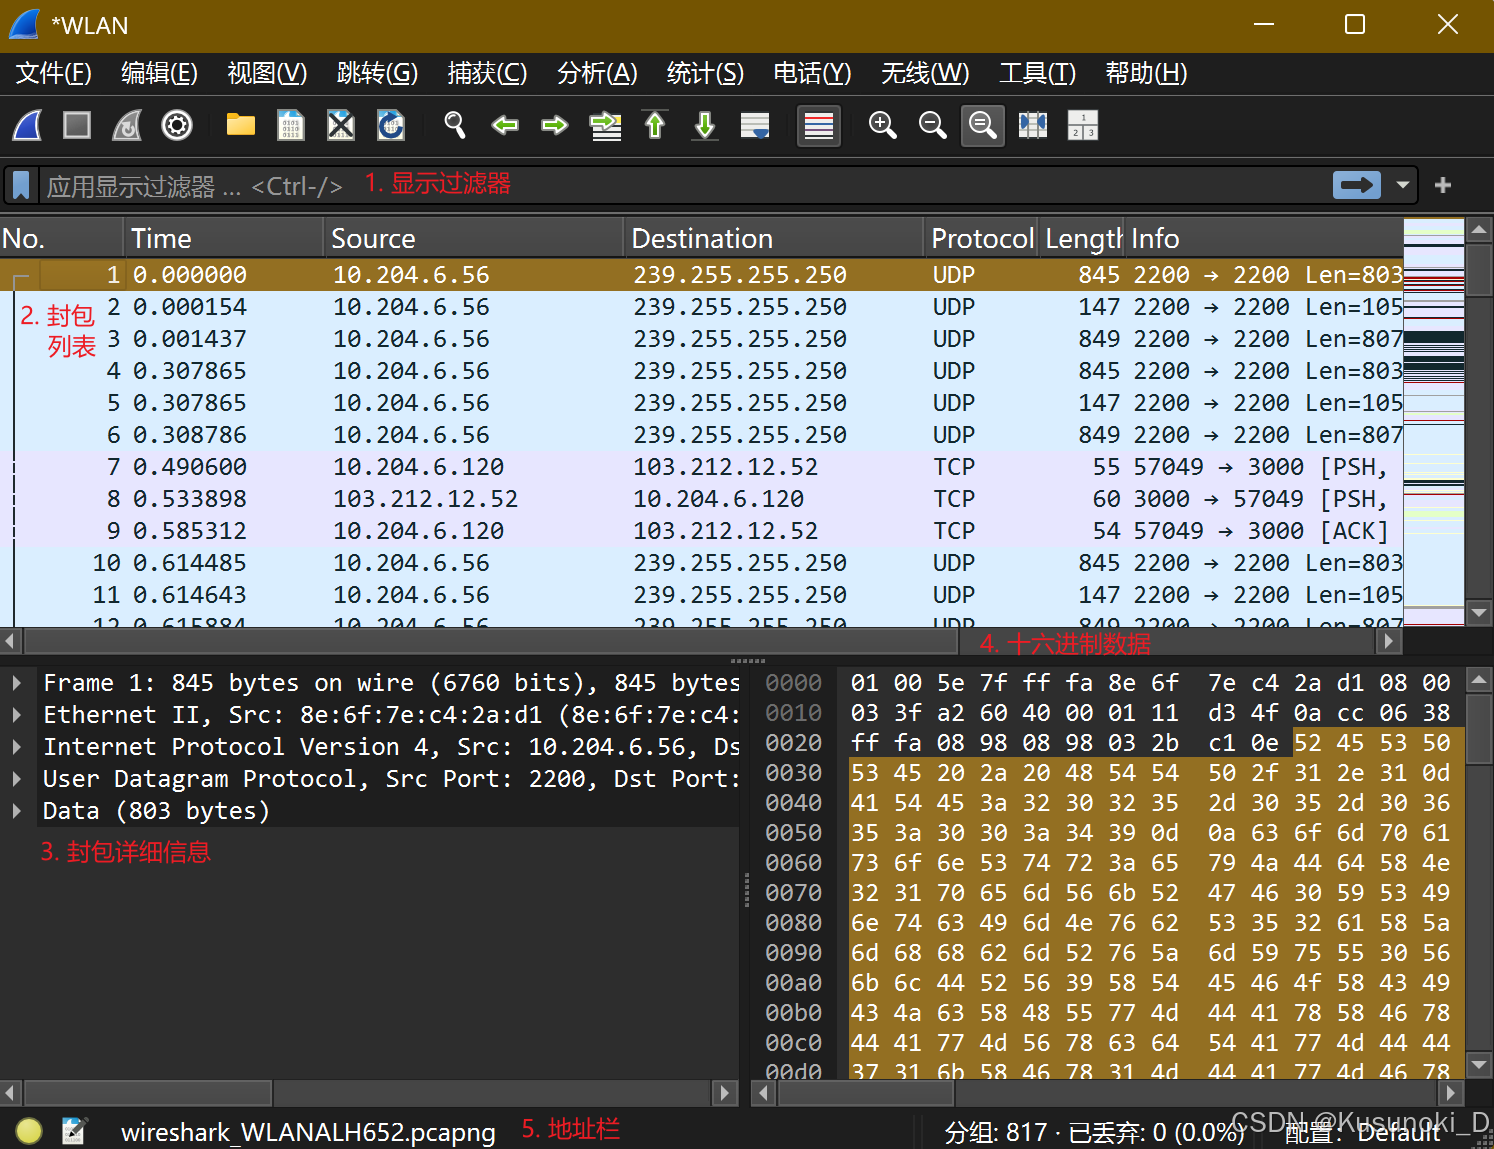This screenshot has height=1149, width=1494.
Task: Click packet list vertical scrollbar down arrow
Action: pyautogui.click(x=1480, y=613)
